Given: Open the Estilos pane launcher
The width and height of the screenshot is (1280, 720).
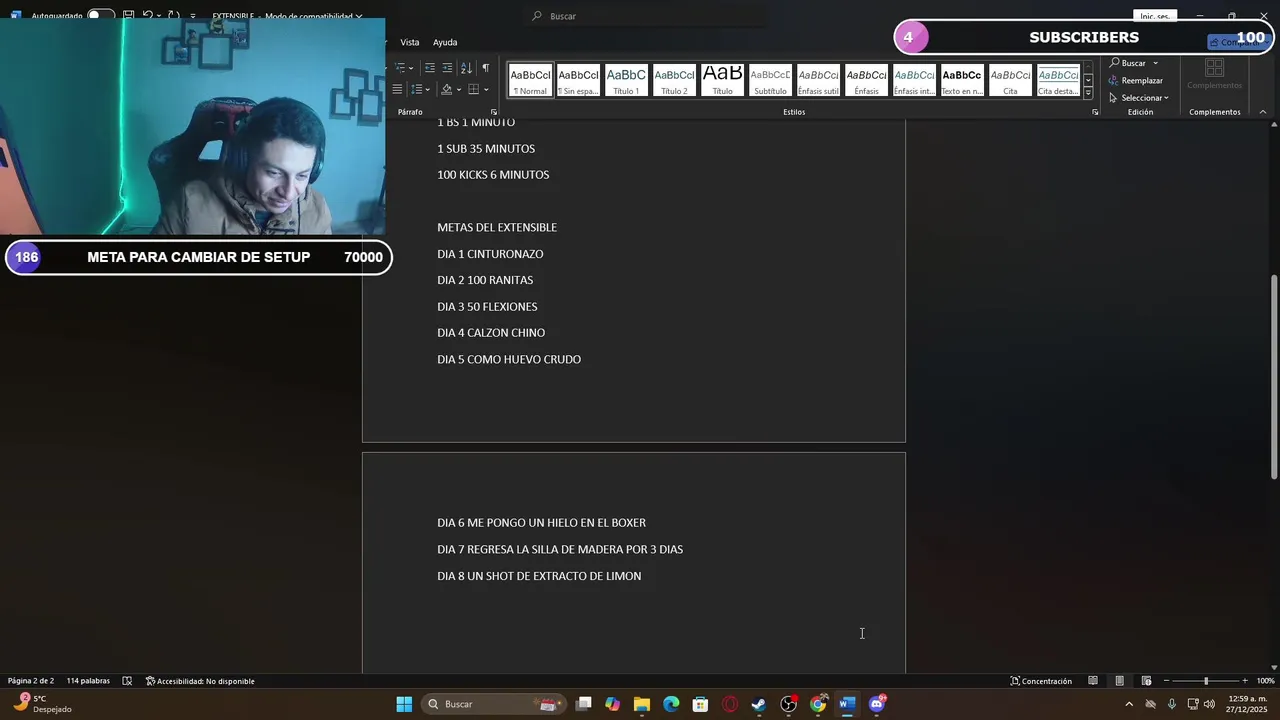Looking at the screenshot, I should [1095, 112].
